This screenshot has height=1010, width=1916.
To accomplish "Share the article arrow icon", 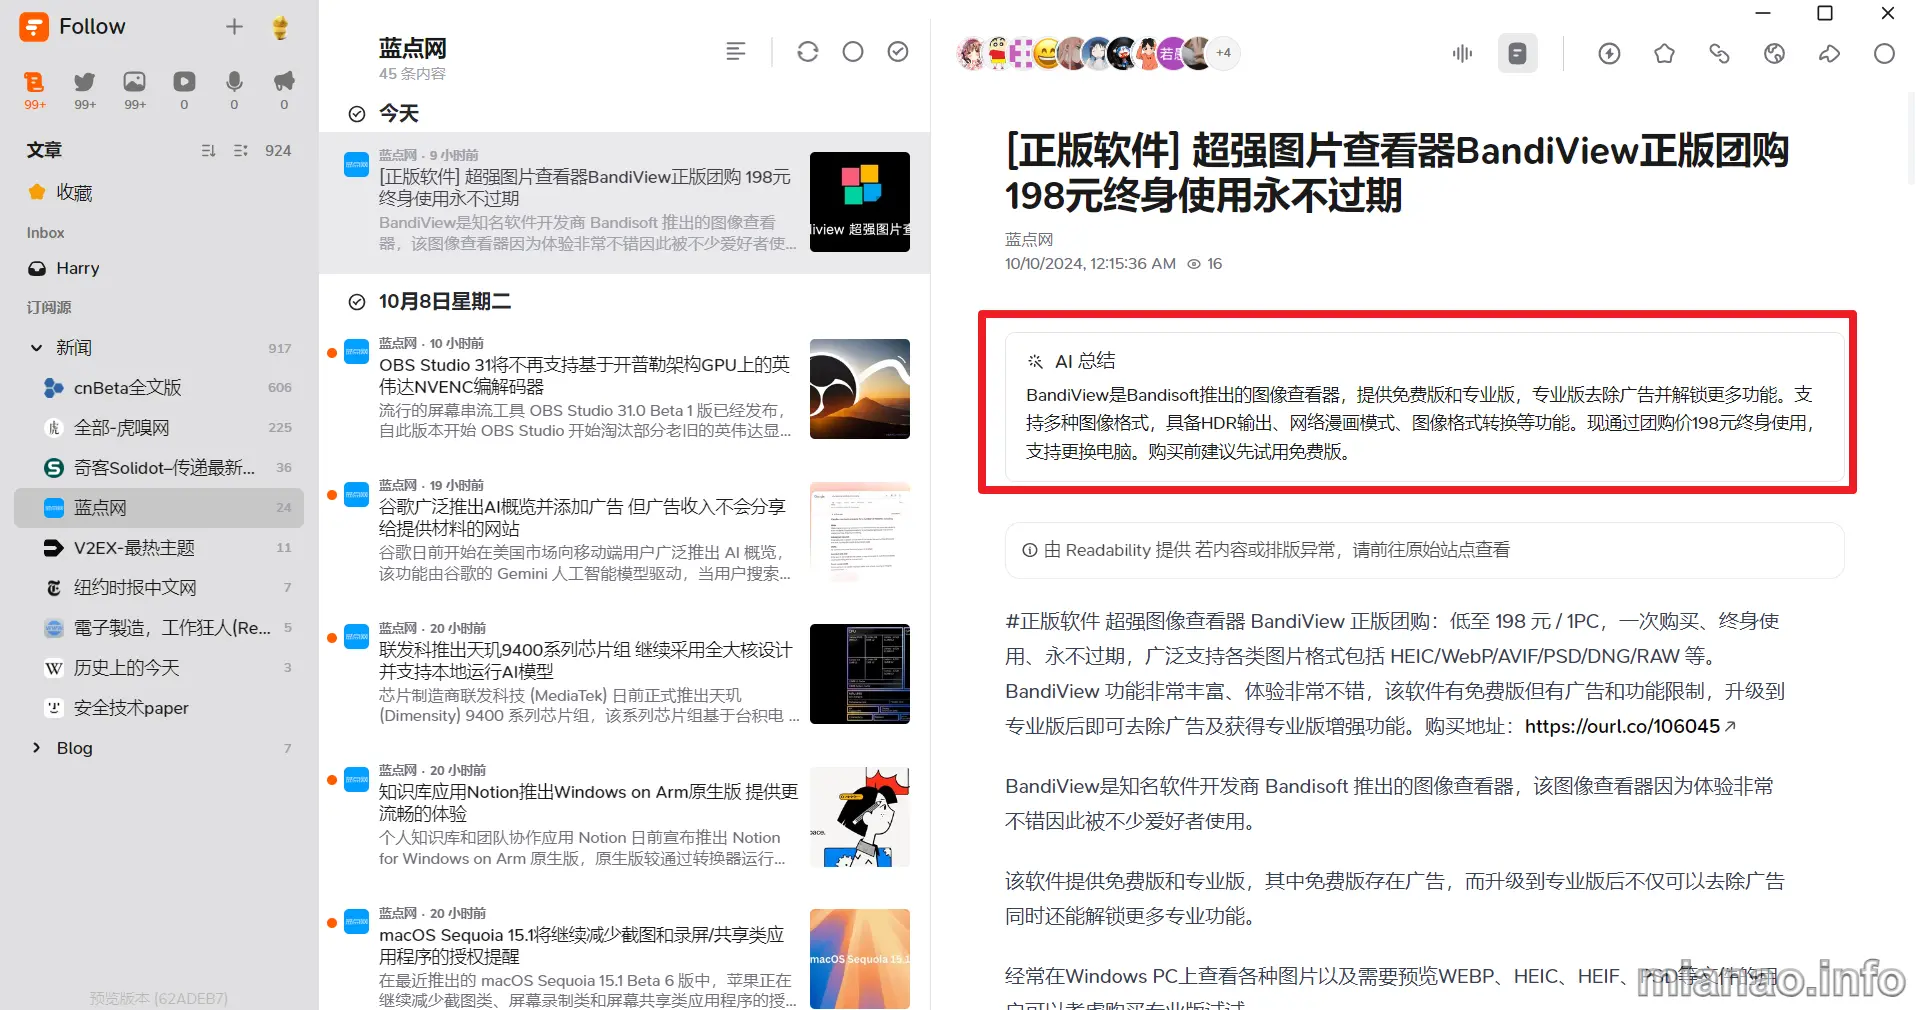I will [x=1829, y=53].
